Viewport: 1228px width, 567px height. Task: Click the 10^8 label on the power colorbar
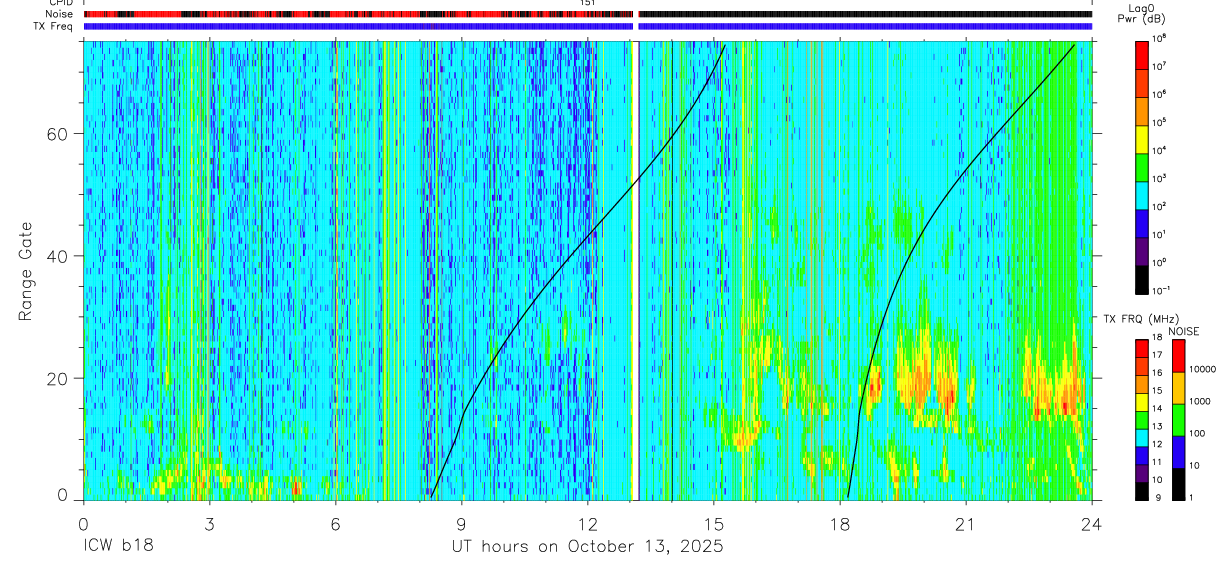(1159, 38)
